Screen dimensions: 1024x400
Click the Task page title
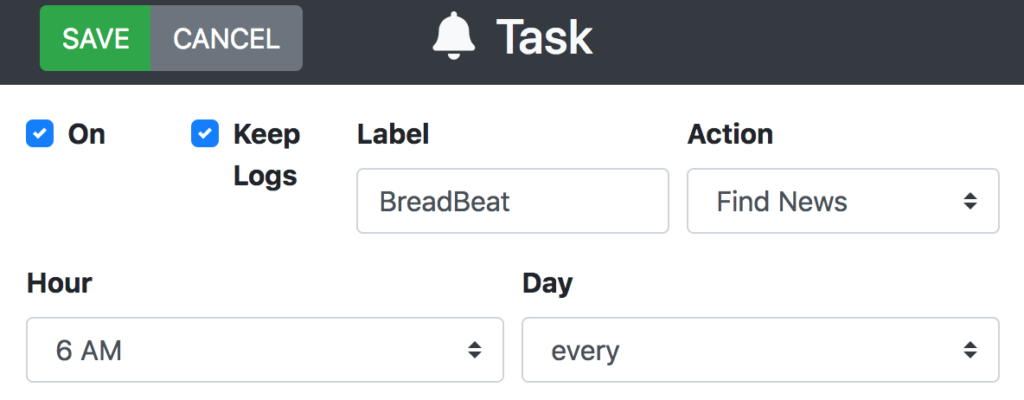tap(544, 37)
